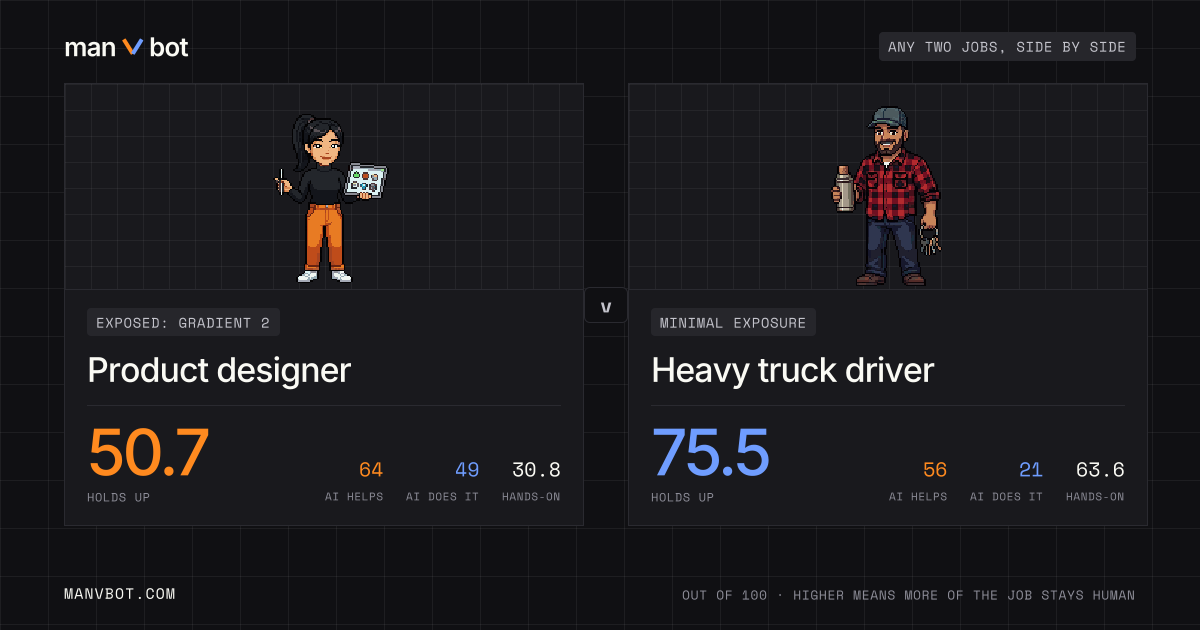Viewport: 1200px width, 630px height.
Task: Click the 'Minimal Exposure' tag
Action: [x=733, y=322]
